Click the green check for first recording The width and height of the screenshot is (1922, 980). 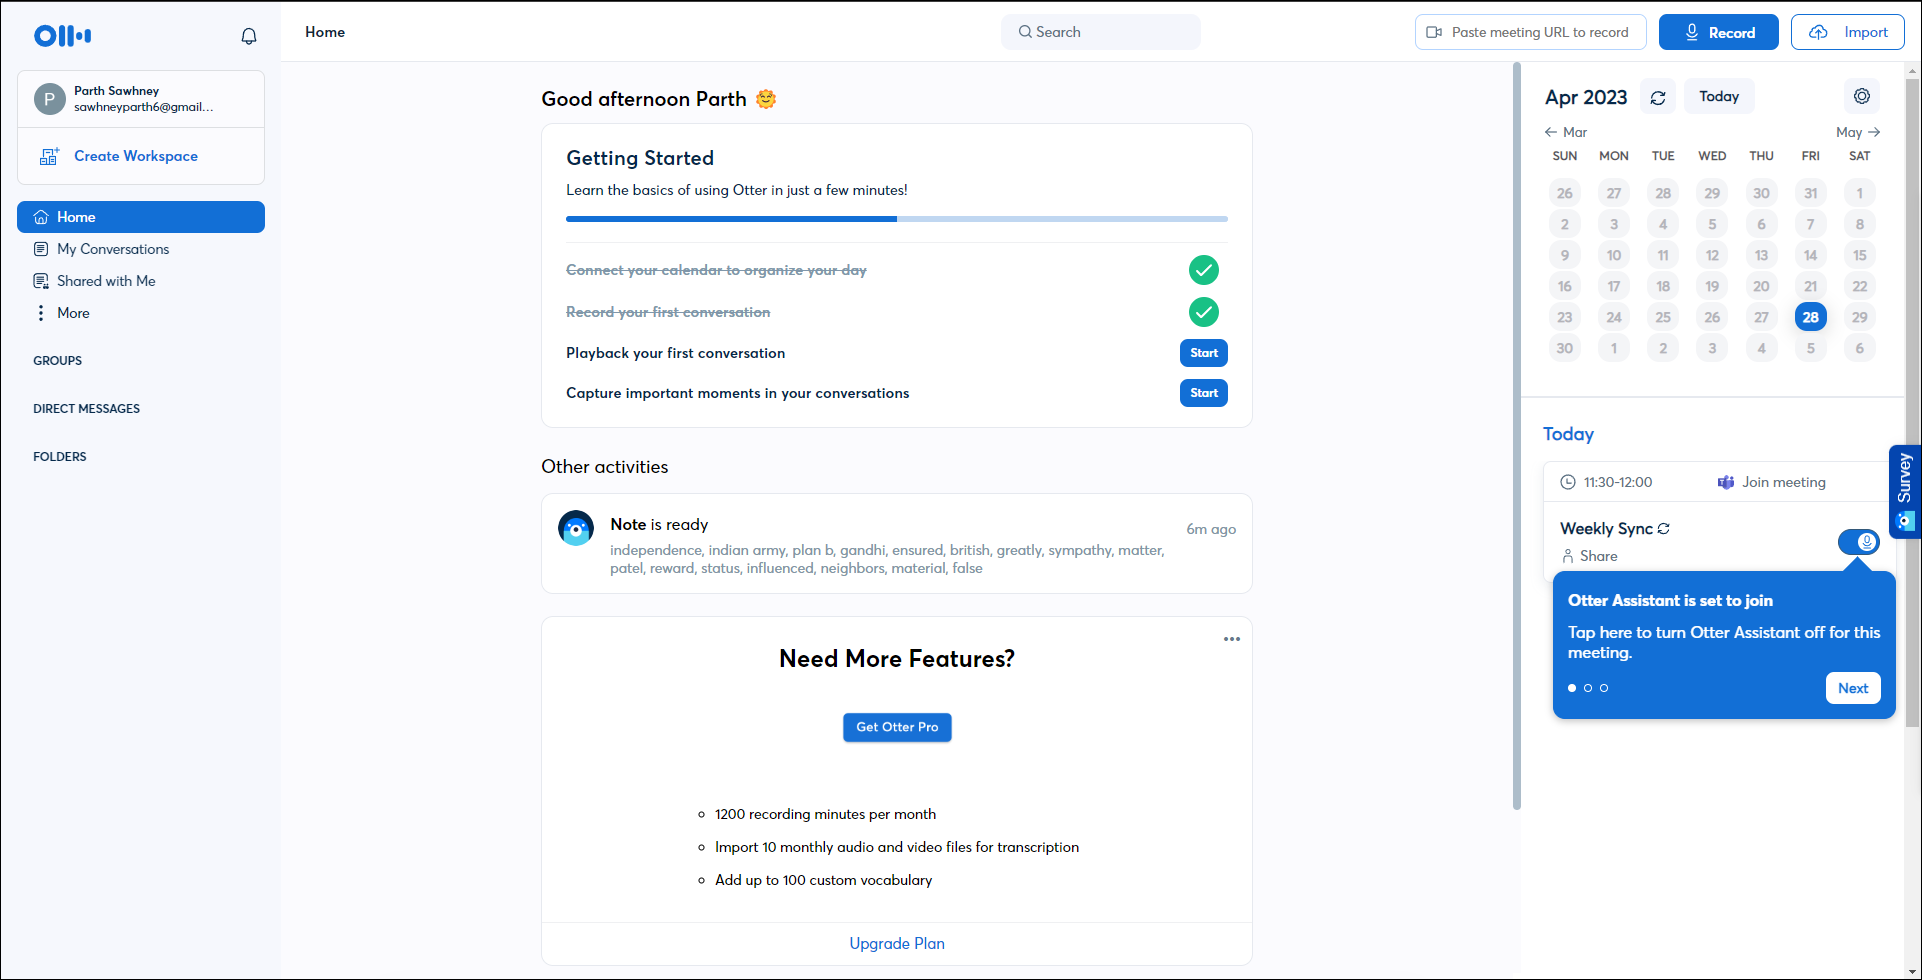point(1204,312)
